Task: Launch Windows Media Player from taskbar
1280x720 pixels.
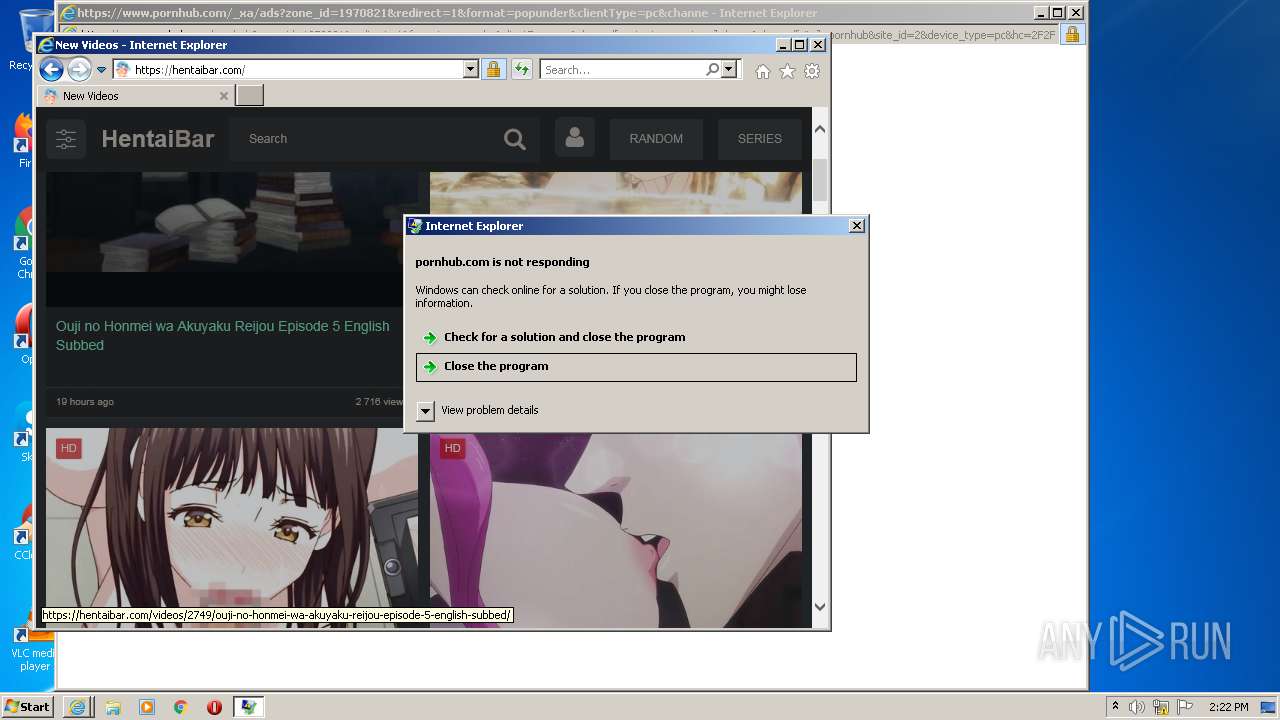Action: [x=147, y=707]
